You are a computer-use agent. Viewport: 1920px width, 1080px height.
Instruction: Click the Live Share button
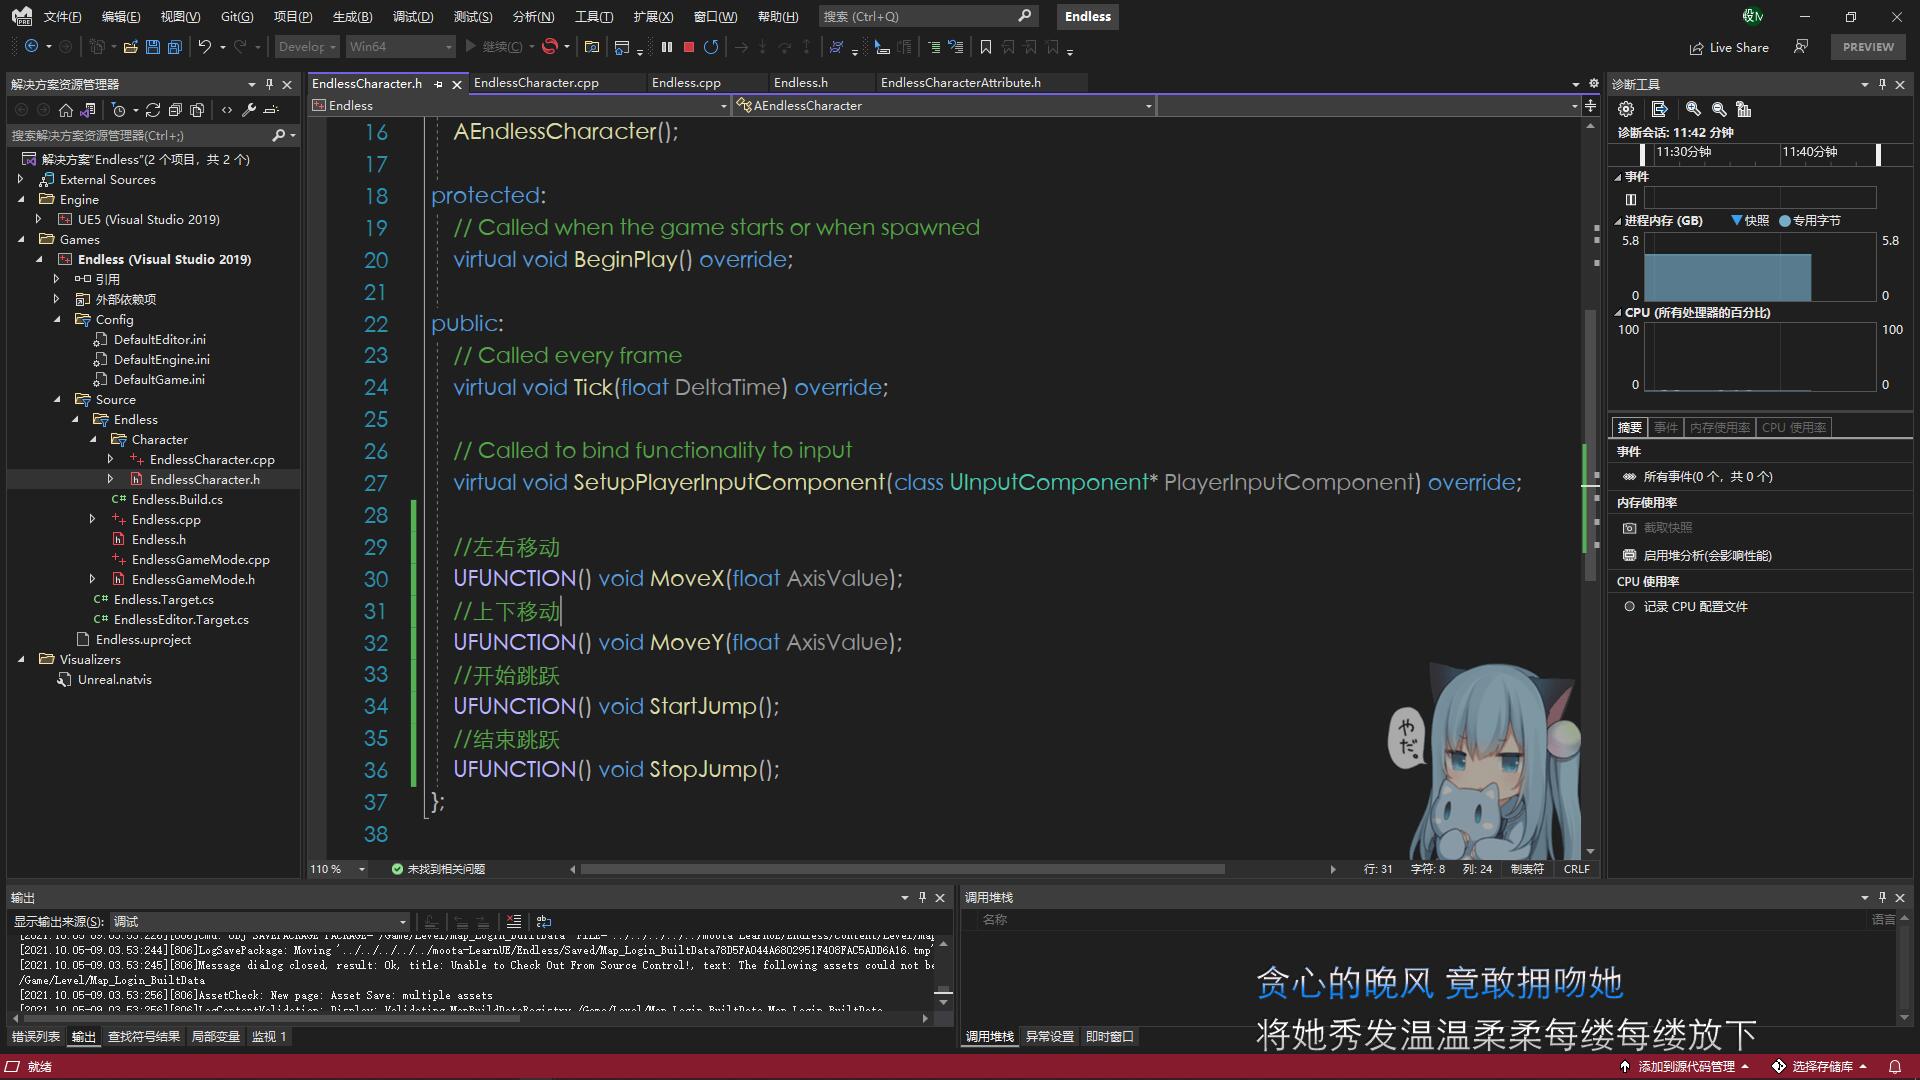click(x=1729, y=47)
